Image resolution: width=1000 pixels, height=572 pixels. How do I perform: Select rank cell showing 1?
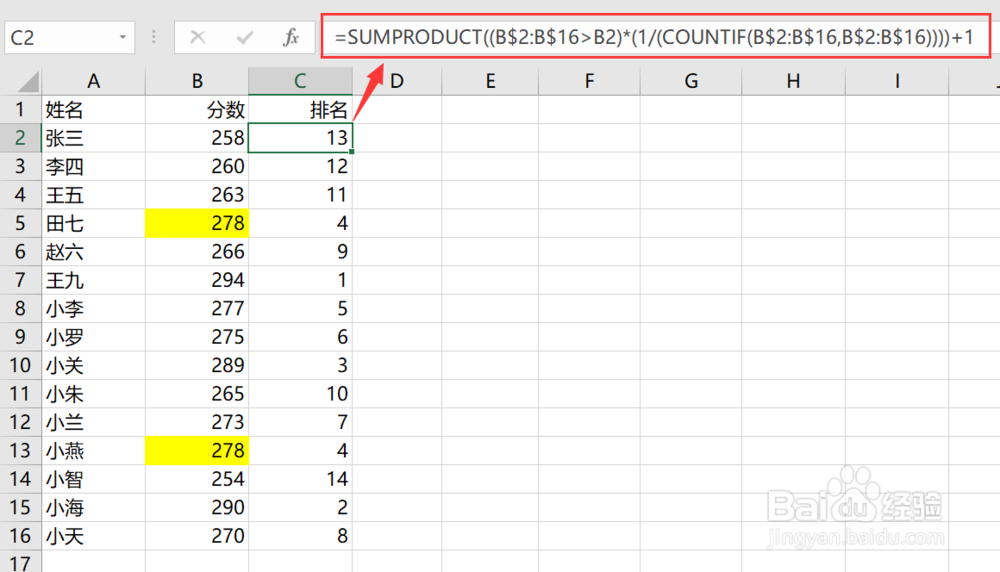click(x=300, y=280)
